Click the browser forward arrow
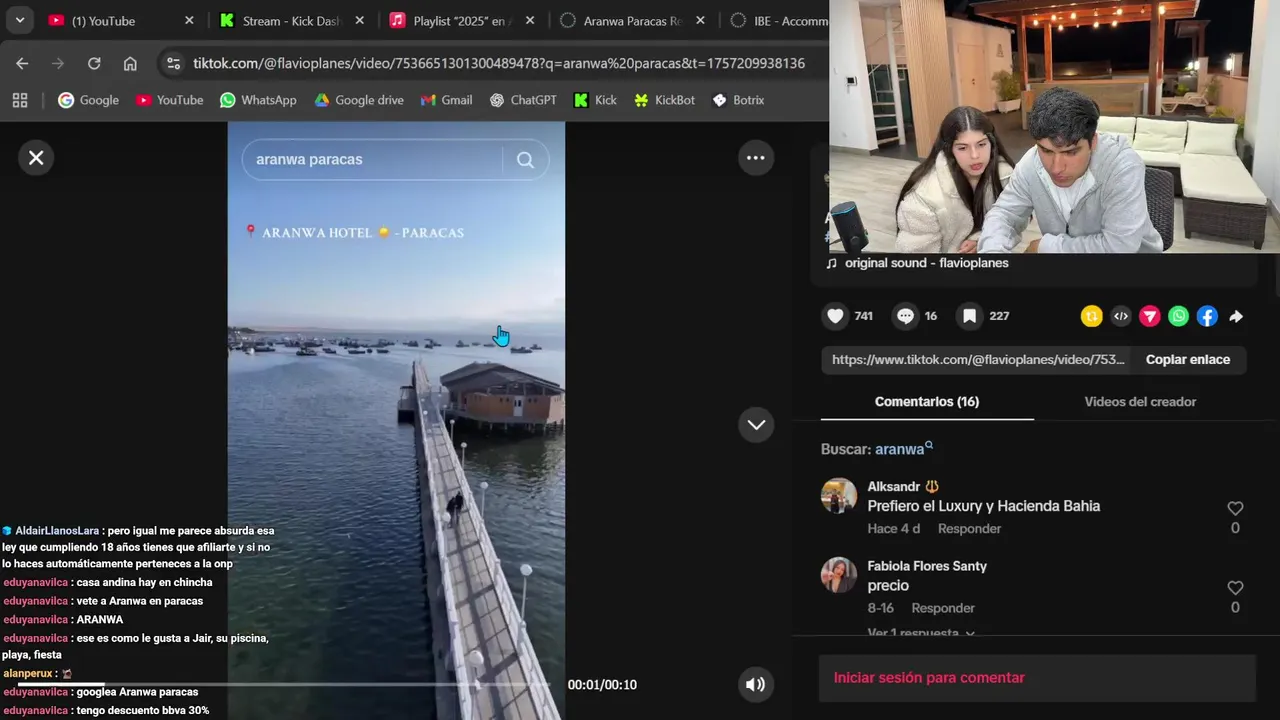 coord(58,63)
